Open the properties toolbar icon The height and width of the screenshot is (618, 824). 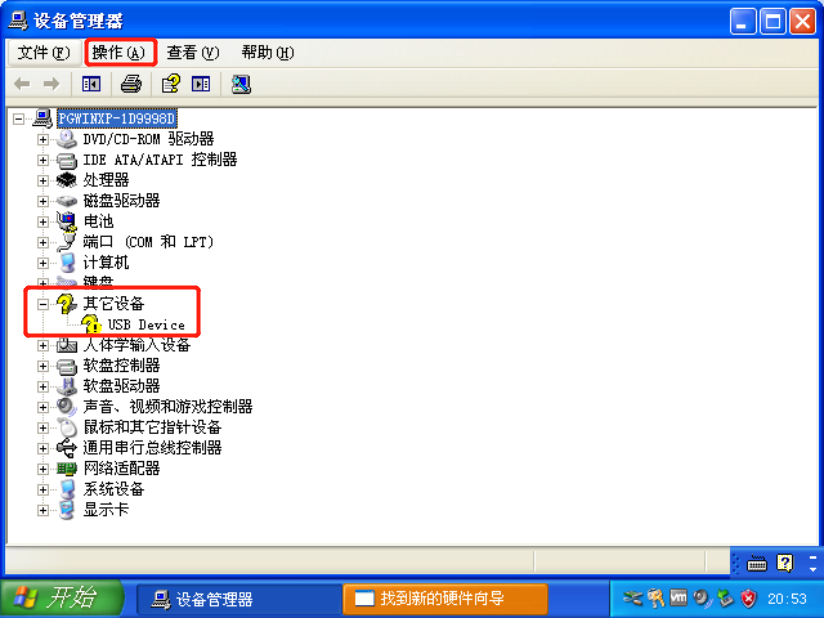point(171,84)
